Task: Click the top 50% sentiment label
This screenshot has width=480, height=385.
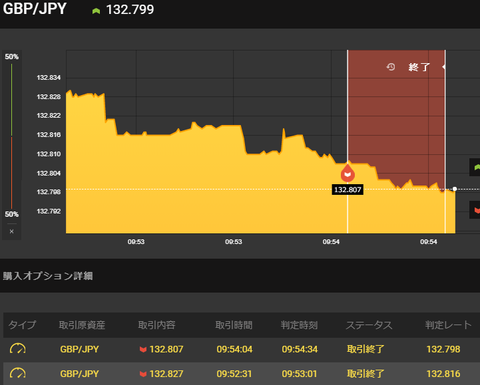Action: [12, 57]
